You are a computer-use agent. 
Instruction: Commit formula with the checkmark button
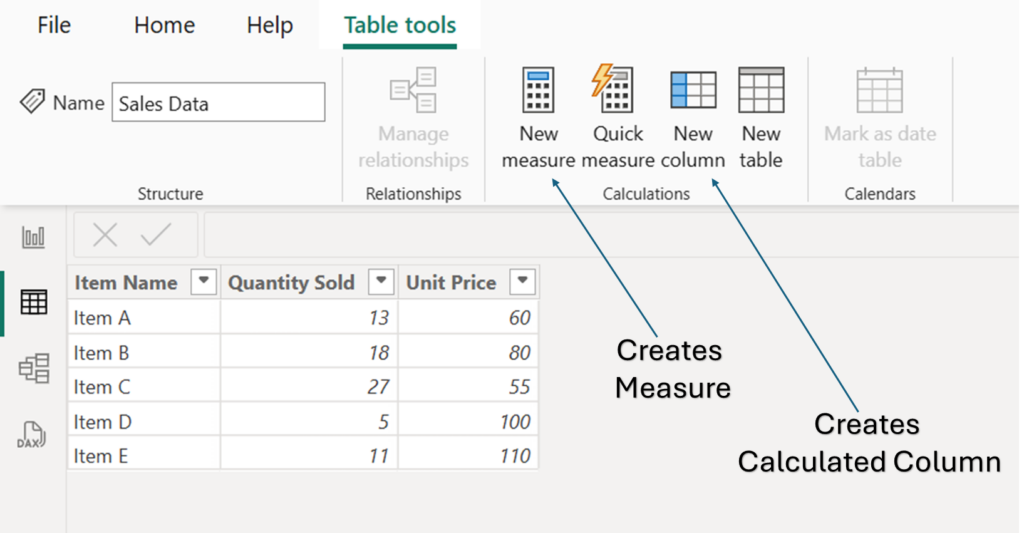point(157,235)
